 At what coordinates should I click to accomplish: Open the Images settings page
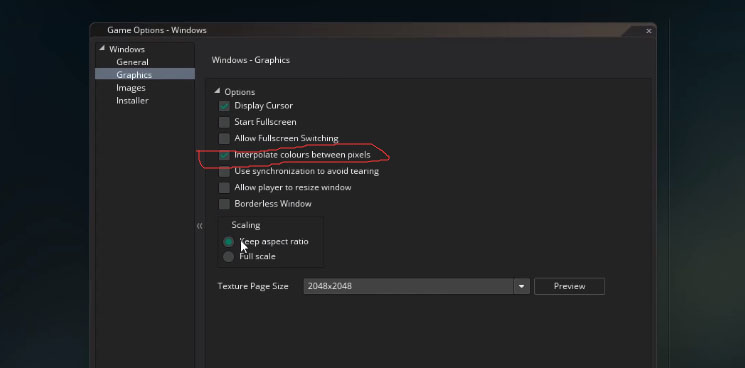[x=131, y=87]
